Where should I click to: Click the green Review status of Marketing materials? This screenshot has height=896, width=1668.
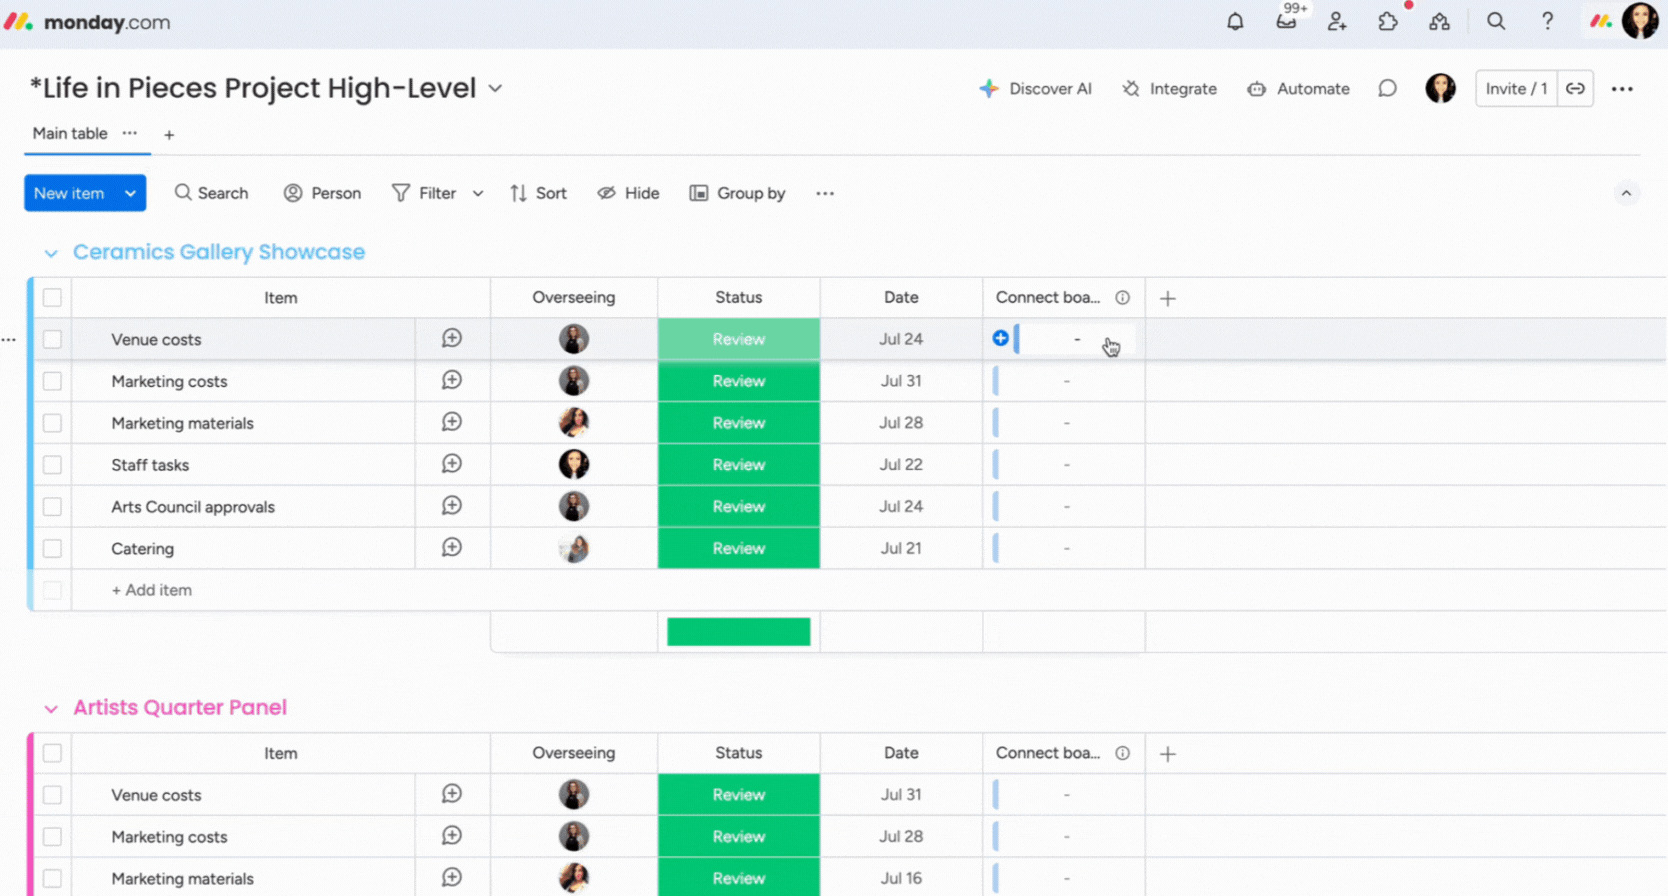point(738,423)
